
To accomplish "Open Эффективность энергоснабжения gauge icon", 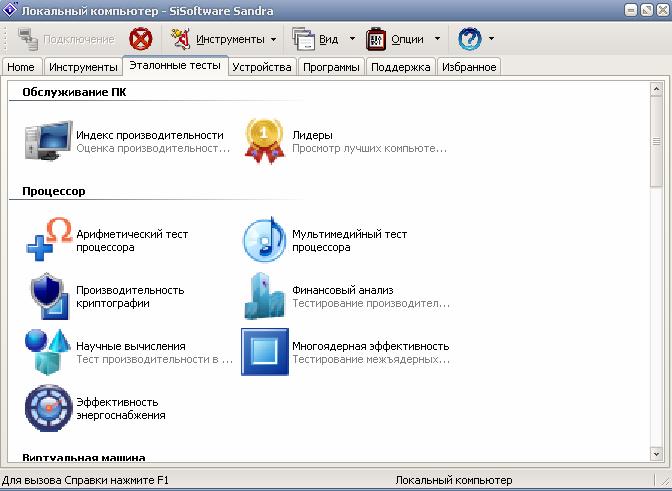I will pyautogui.click(x=48, y=408).
